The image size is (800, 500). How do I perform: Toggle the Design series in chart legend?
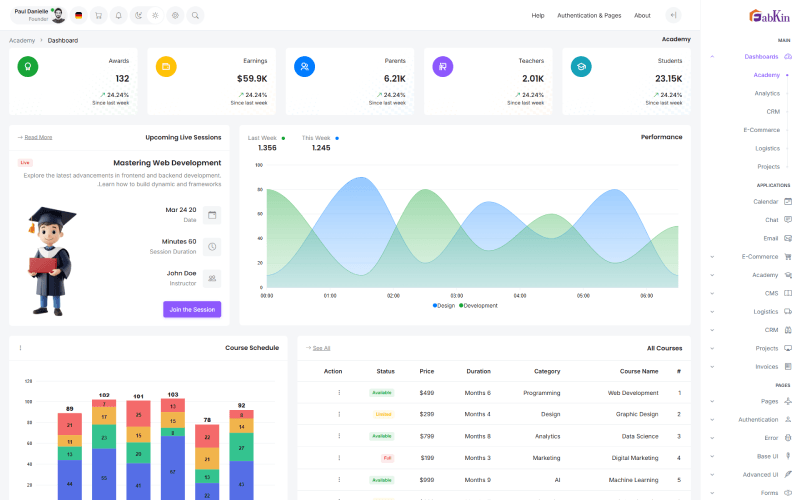pos(443,305)
